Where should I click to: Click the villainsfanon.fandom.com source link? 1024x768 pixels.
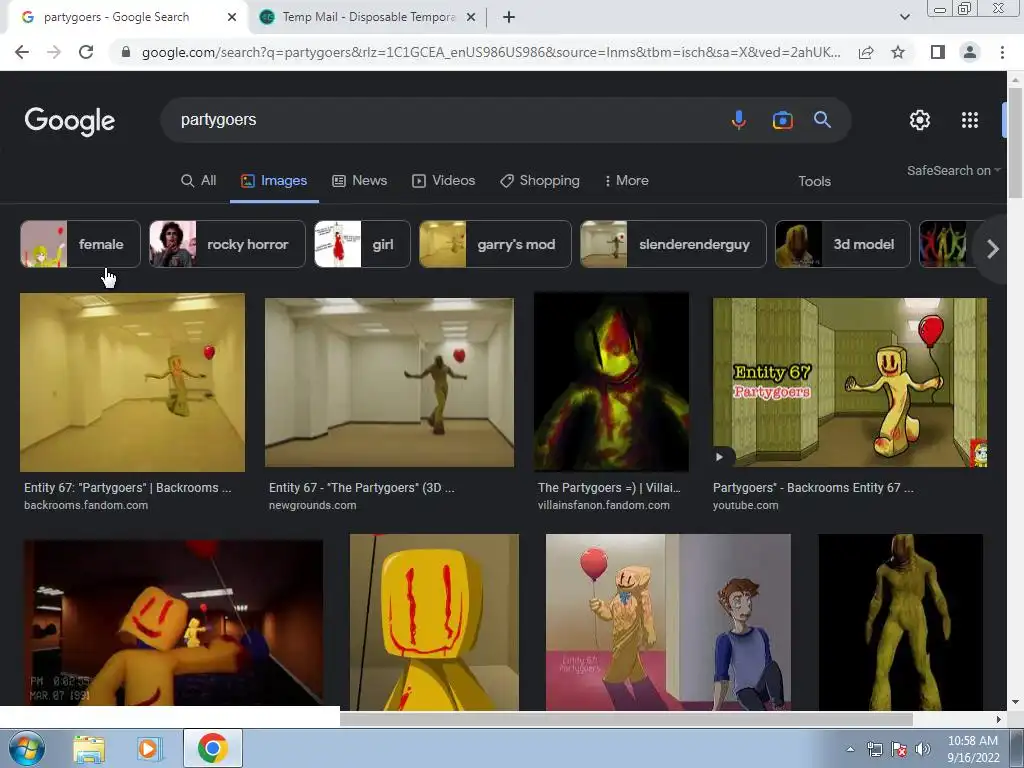tap(603, 505)
